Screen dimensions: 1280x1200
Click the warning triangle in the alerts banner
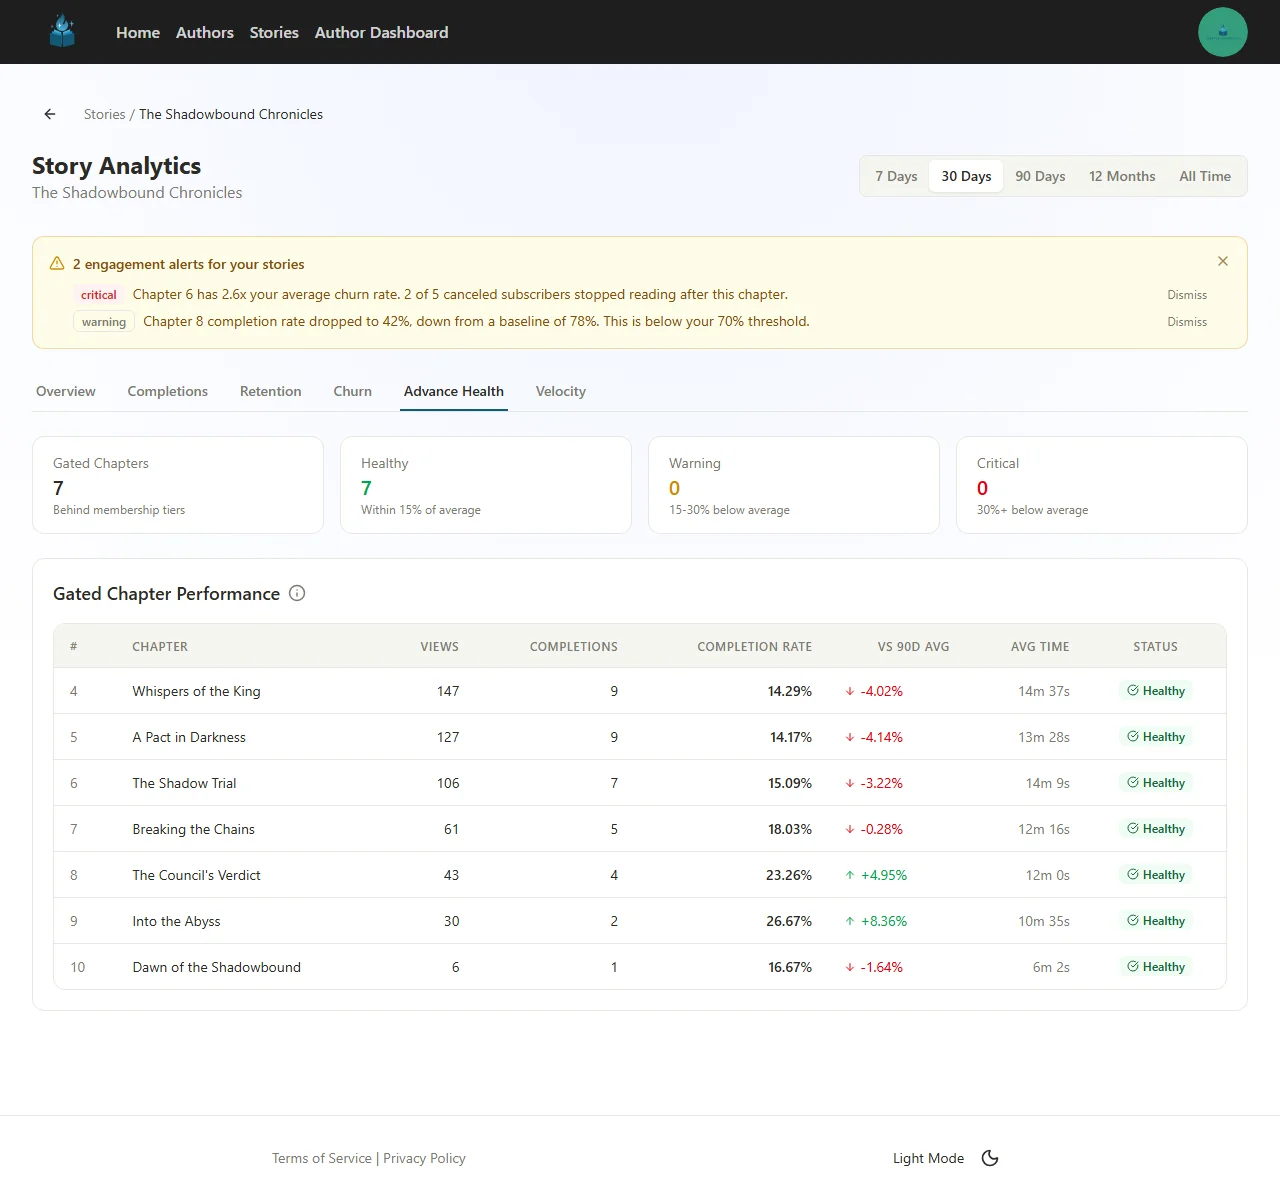[x=57, y=262]
